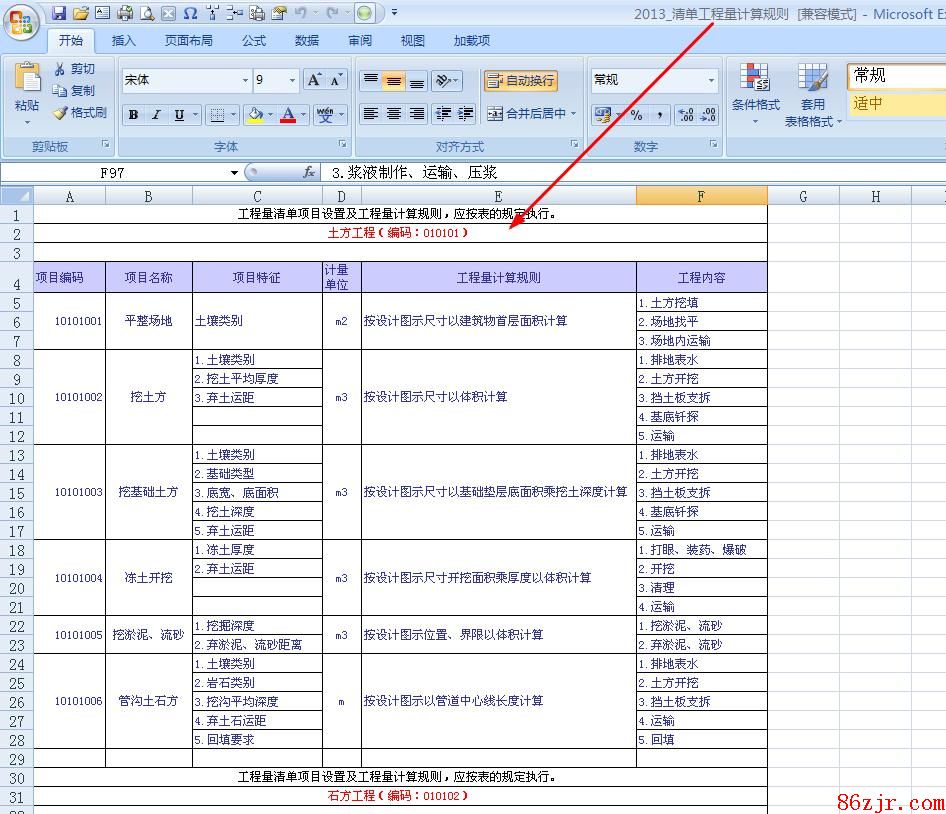
Task: Toggle the Wrap Text (自动换行) button
Action: point(520,81)
